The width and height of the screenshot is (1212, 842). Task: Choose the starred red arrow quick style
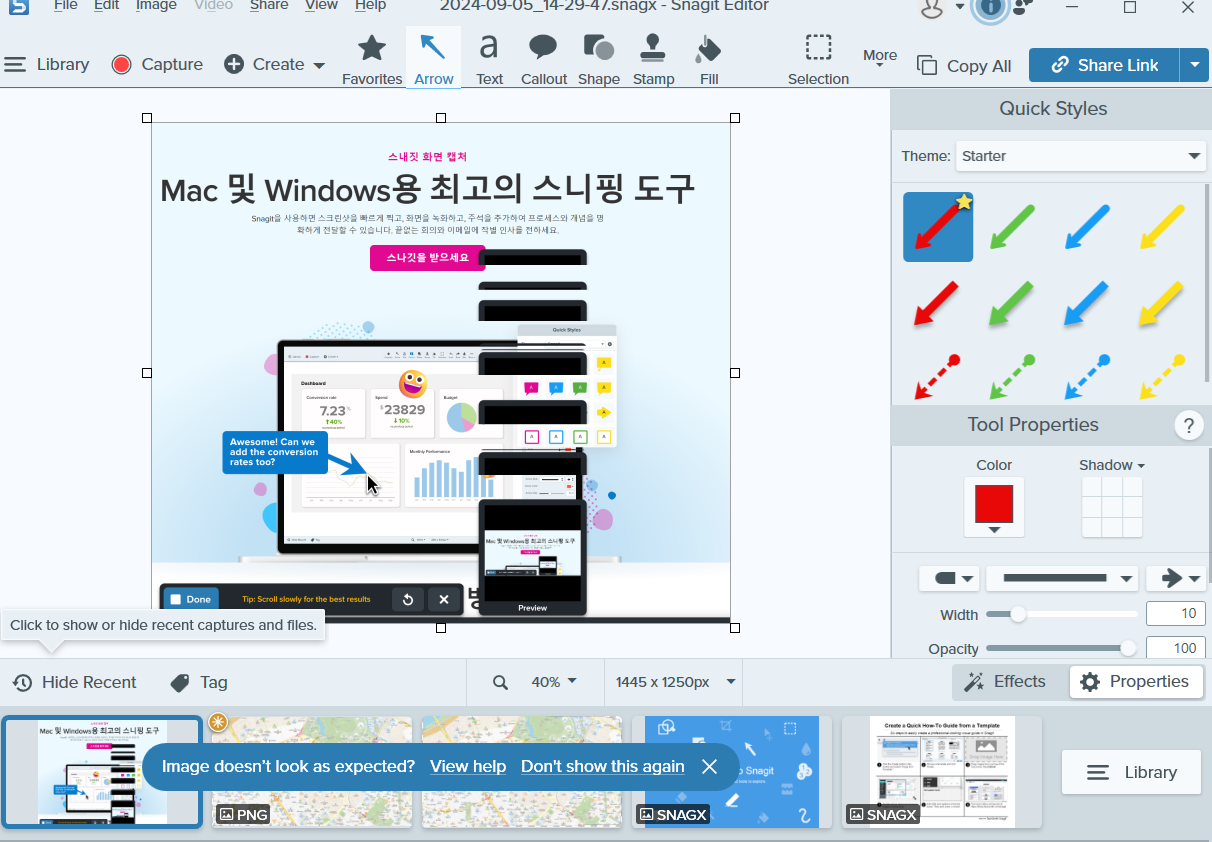[x=938, y=227]
